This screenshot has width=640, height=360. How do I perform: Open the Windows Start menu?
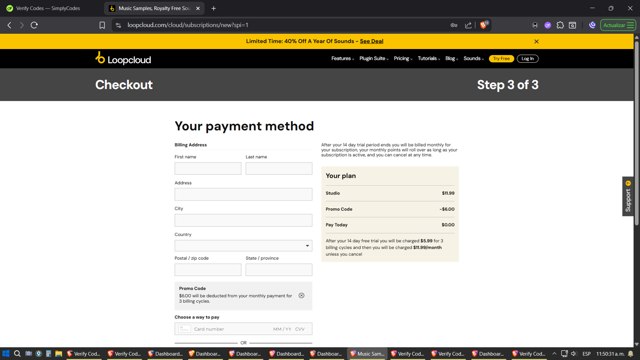(x=6, y=353)
